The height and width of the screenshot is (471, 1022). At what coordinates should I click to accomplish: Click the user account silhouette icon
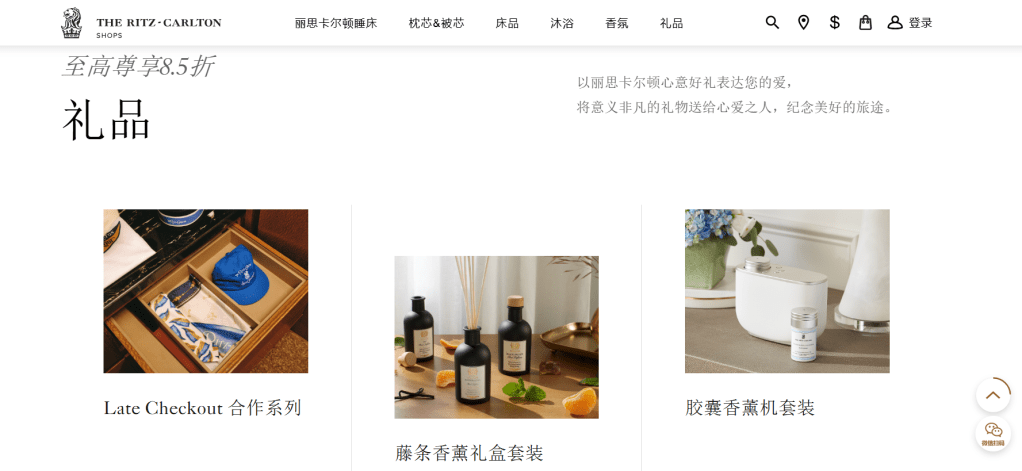pyautogui.click(x=895, y=23)
